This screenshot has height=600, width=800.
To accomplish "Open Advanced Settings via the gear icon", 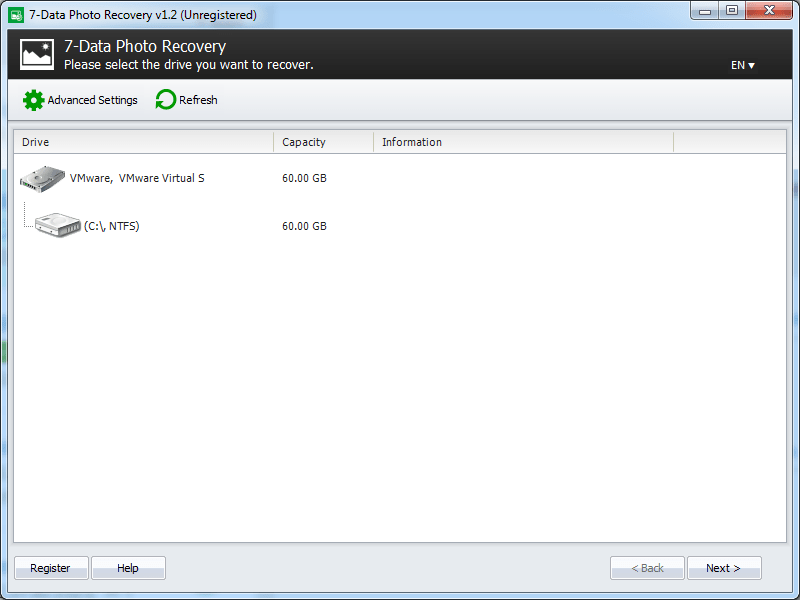I will point(33,100).
